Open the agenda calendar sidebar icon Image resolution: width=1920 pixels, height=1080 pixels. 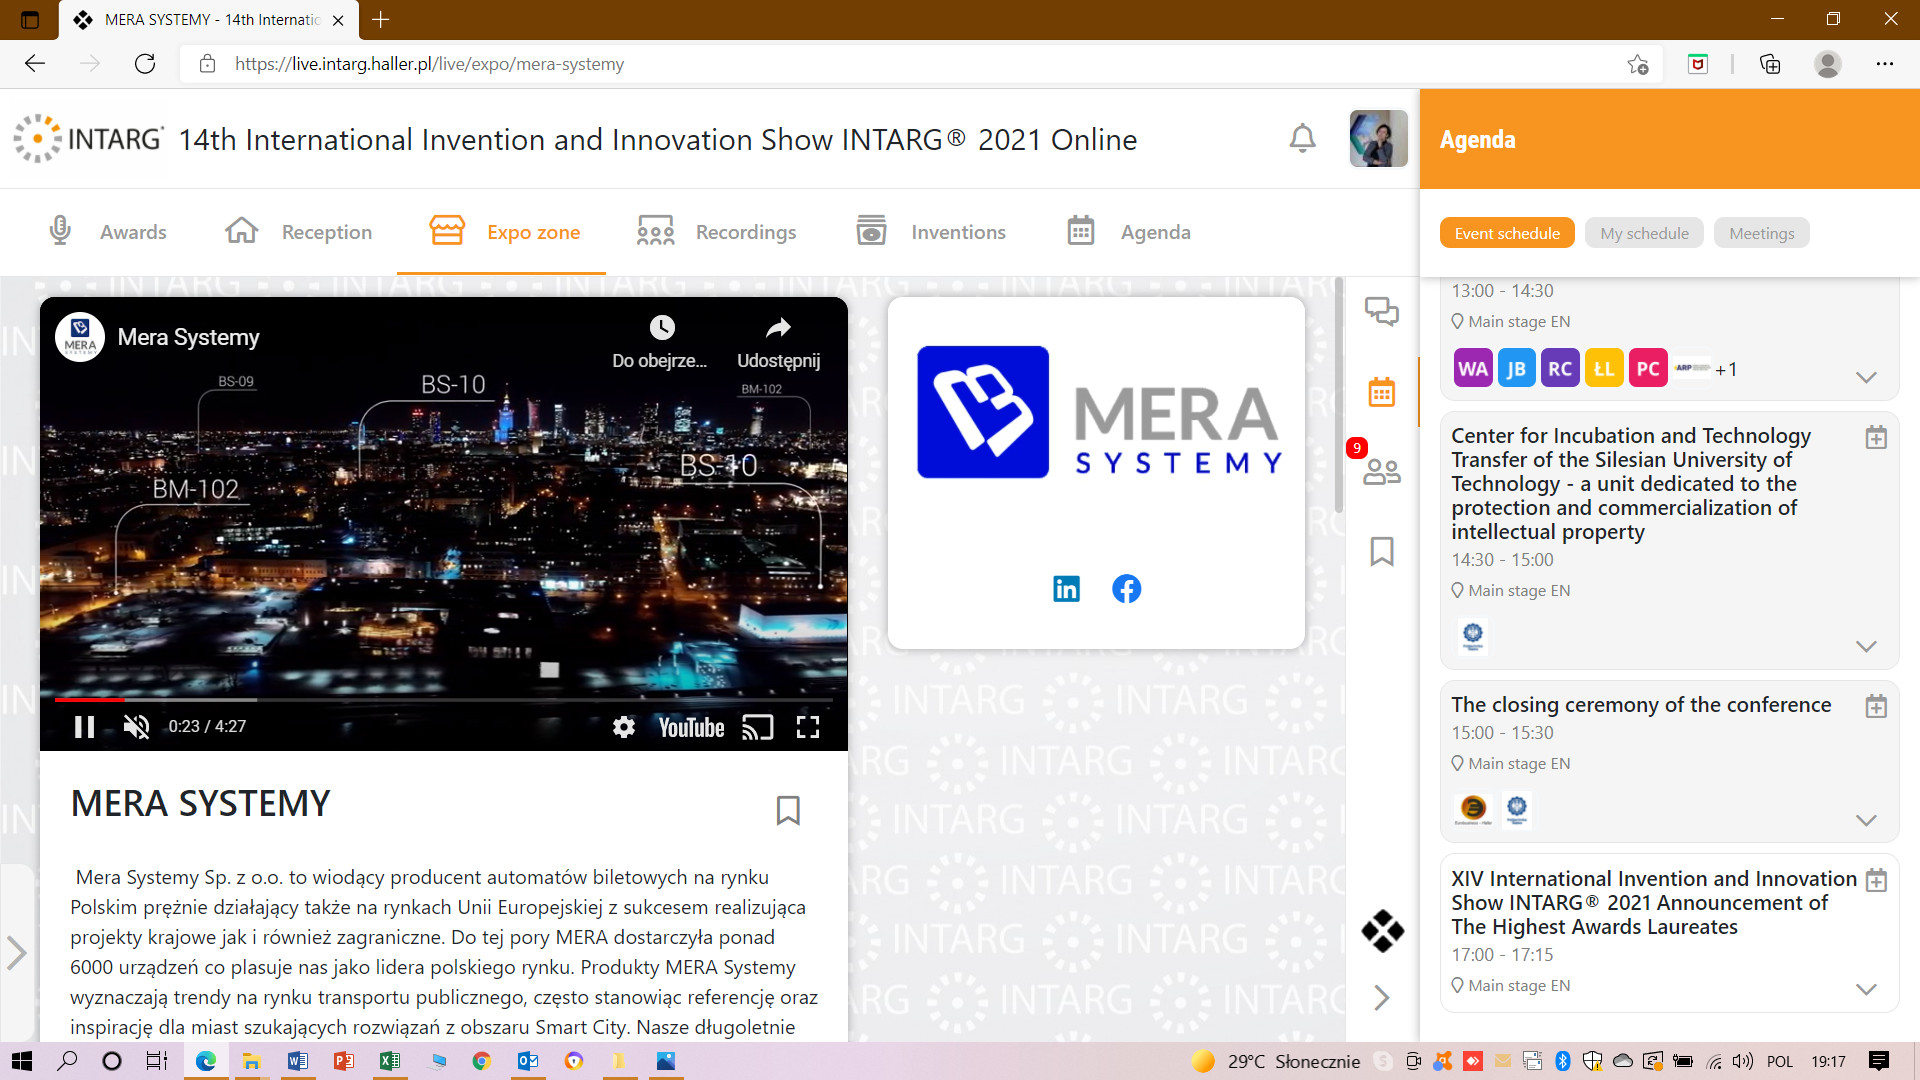[x=1382, y=392]
